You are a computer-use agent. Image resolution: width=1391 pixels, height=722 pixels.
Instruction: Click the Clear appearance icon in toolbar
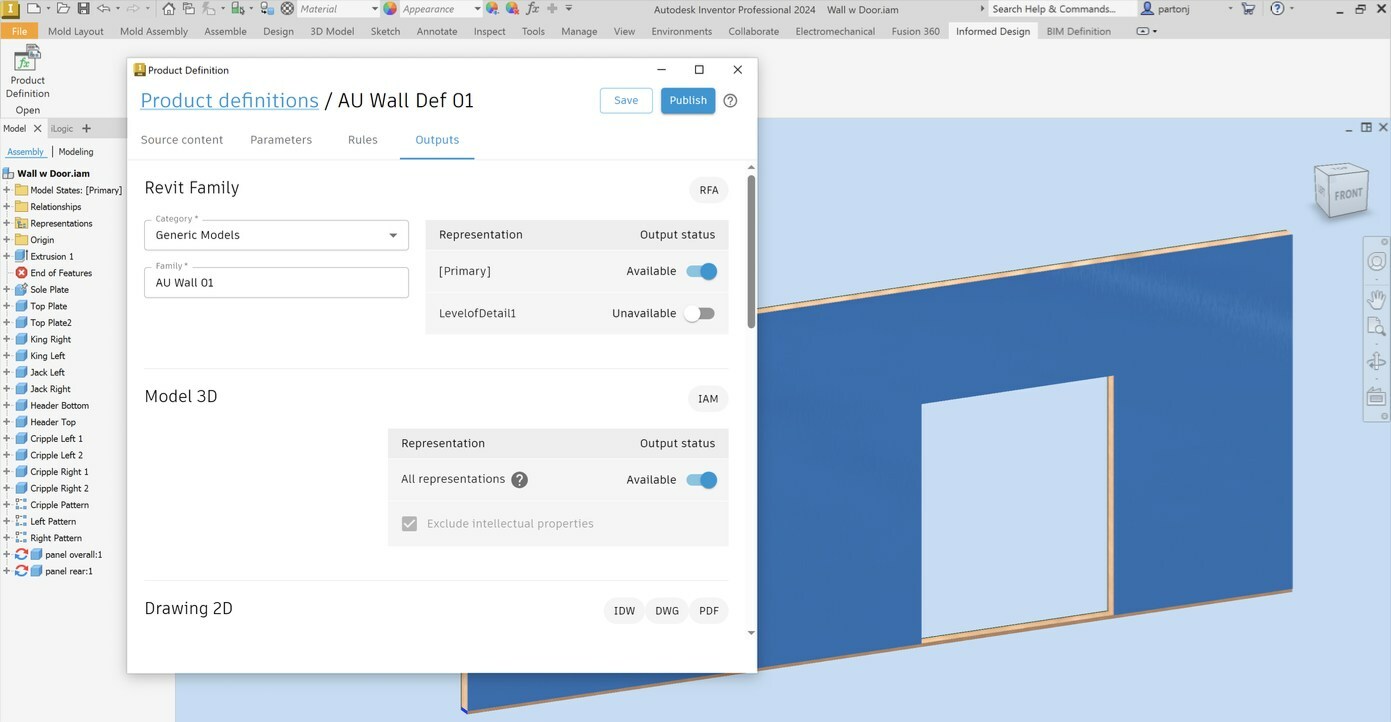pos(512,8)
